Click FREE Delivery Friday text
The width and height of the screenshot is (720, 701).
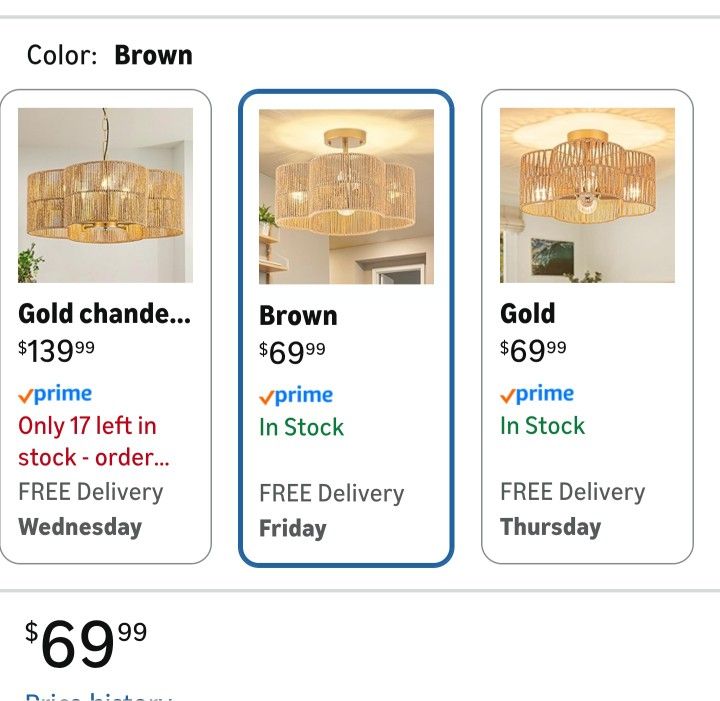pos(331,510)
